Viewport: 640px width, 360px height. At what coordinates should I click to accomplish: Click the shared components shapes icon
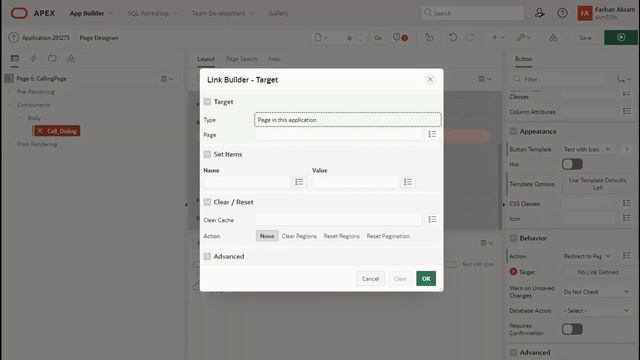[553, 38]
